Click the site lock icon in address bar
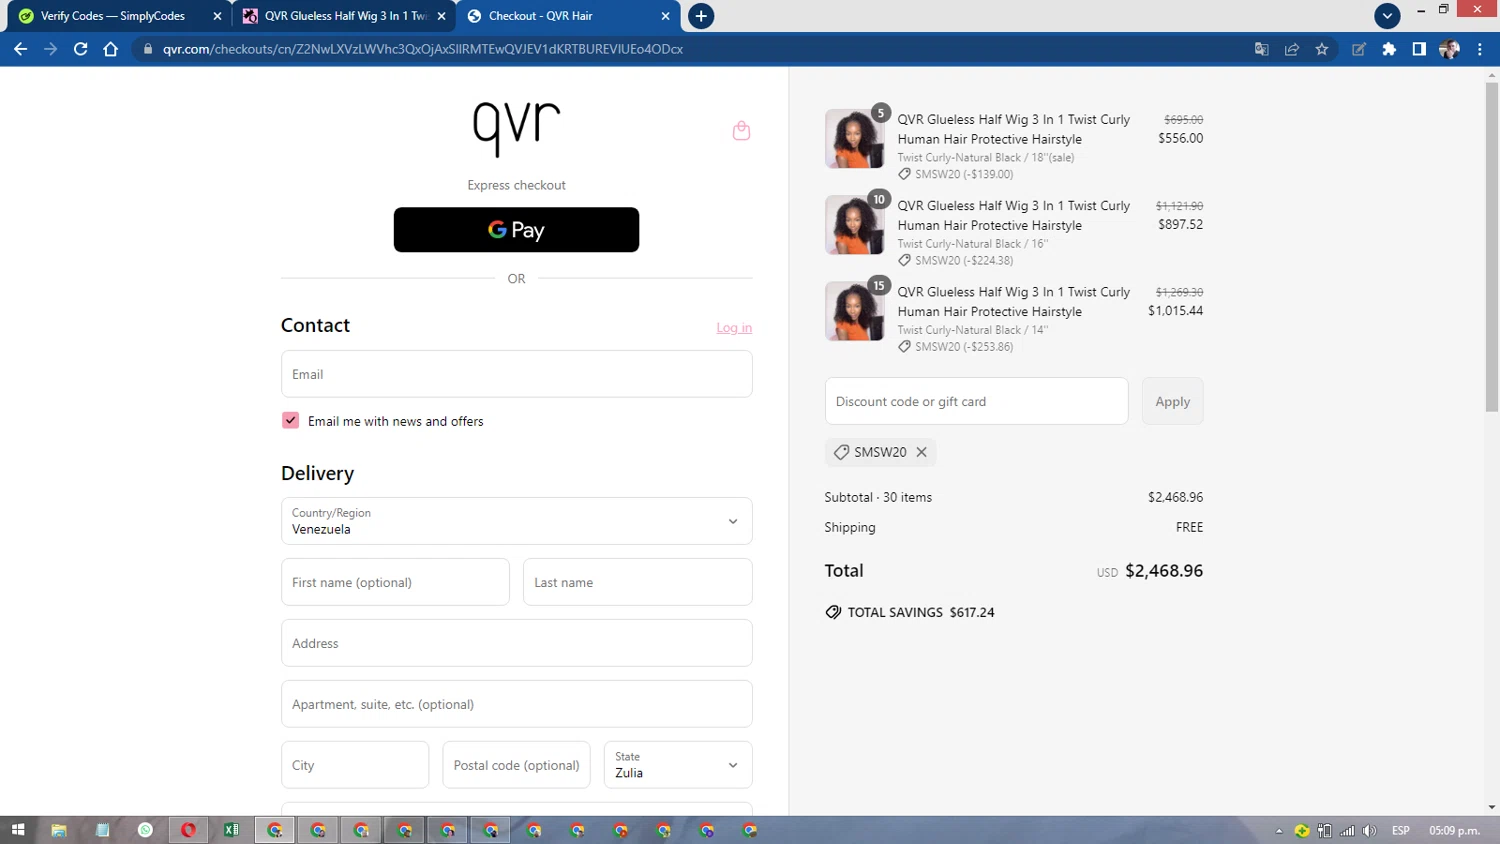Screen dimensions: 1500x844 tap(148, 49)
